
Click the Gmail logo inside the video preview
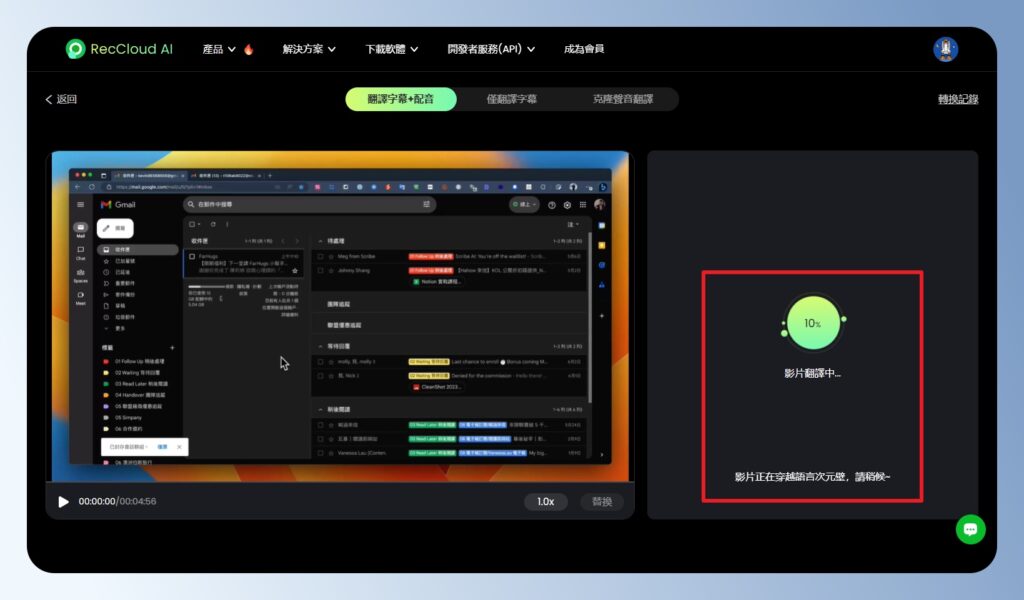(x=106, y=205)
